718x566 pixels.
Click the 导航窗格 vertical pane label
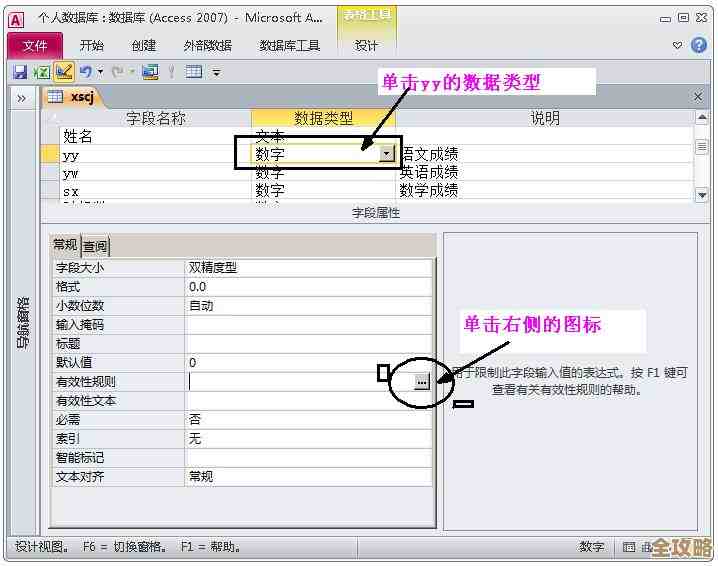point(22,323)
